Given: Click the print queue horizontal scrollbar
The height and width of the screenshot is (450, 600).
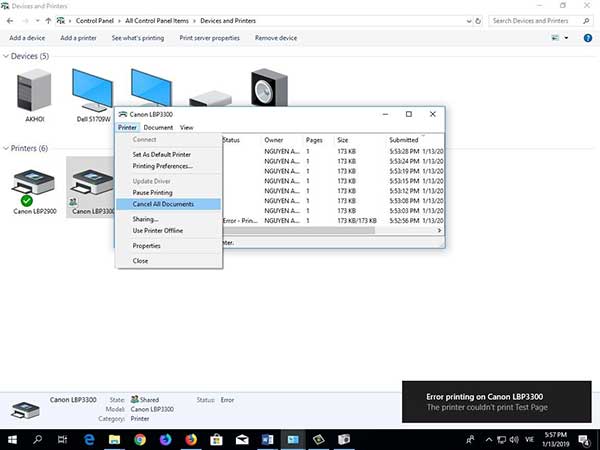Looking at the screenshot, I should tap(298, 230).
